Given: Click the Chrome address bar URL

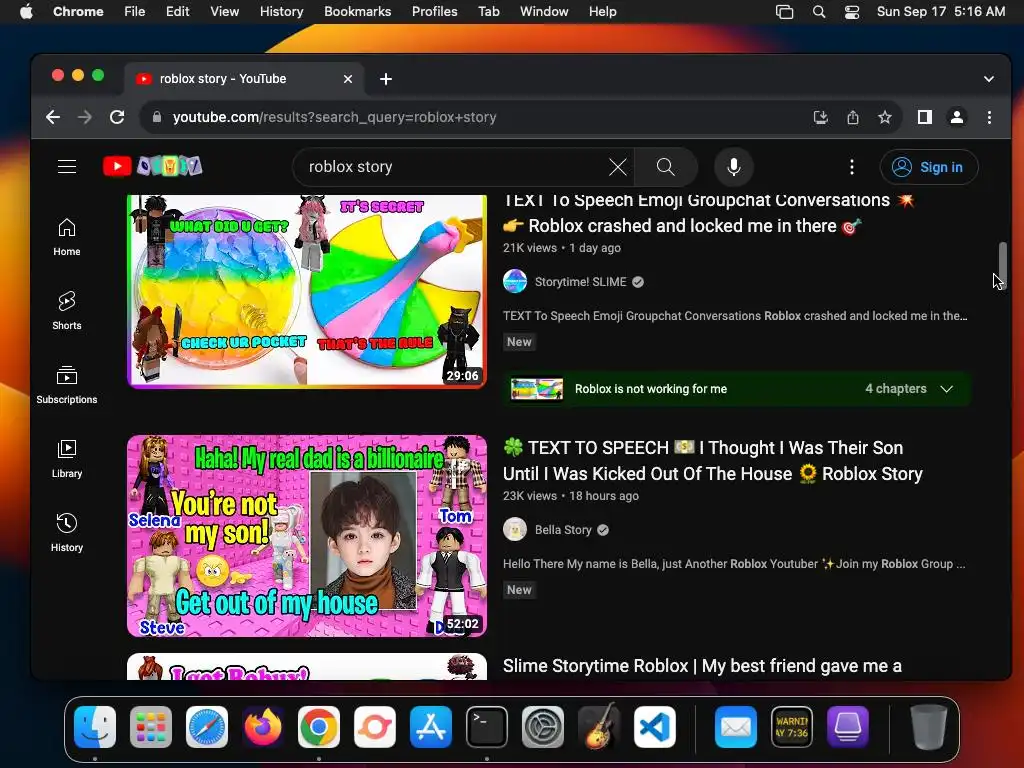Looking at the screenshot, I should (334, 118).
